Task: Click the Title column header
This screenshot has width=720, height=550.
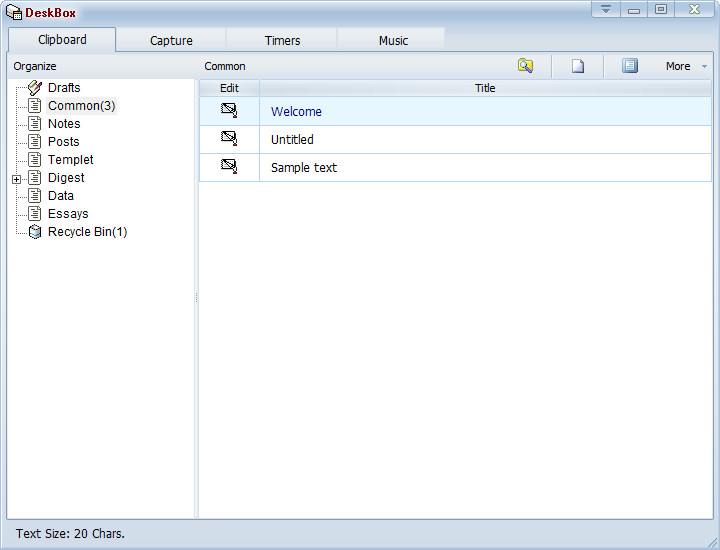Action: [x=485, y=88]
